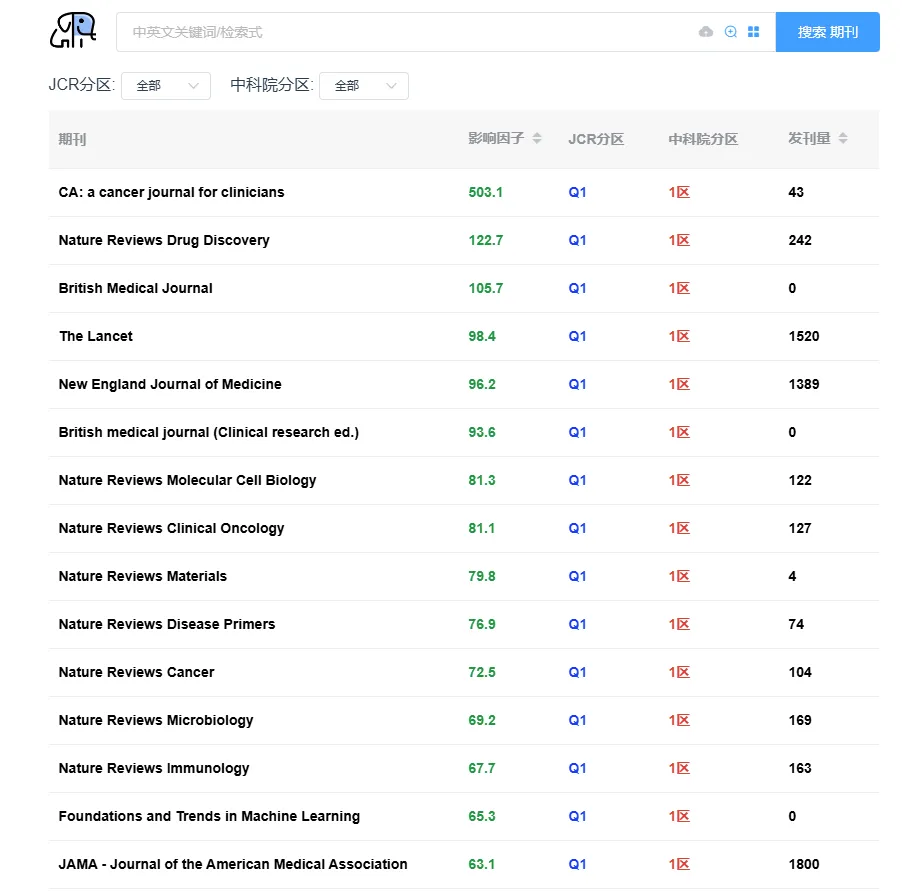902x891 pixels.
Task: Click the JCR分区 column header
Action: click(x=596, y=139)
